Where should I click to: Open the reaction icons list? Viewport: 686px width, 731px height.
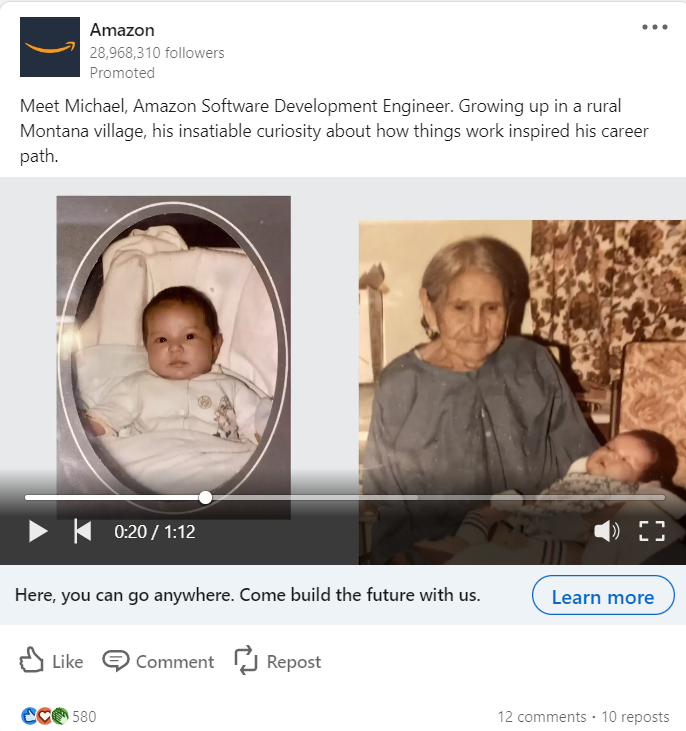point(45,716)
